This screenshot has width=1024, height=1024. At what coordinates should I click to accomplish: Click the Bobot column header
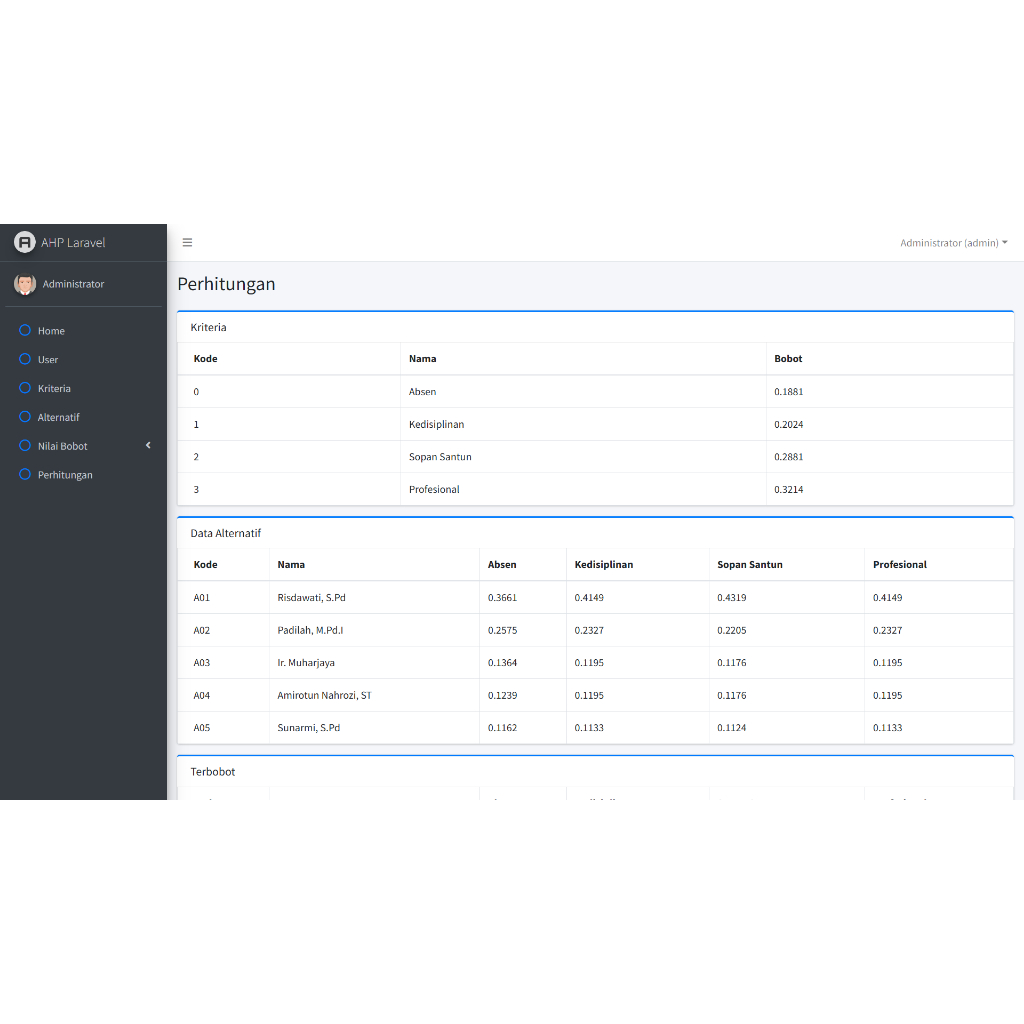pos(788,359)
